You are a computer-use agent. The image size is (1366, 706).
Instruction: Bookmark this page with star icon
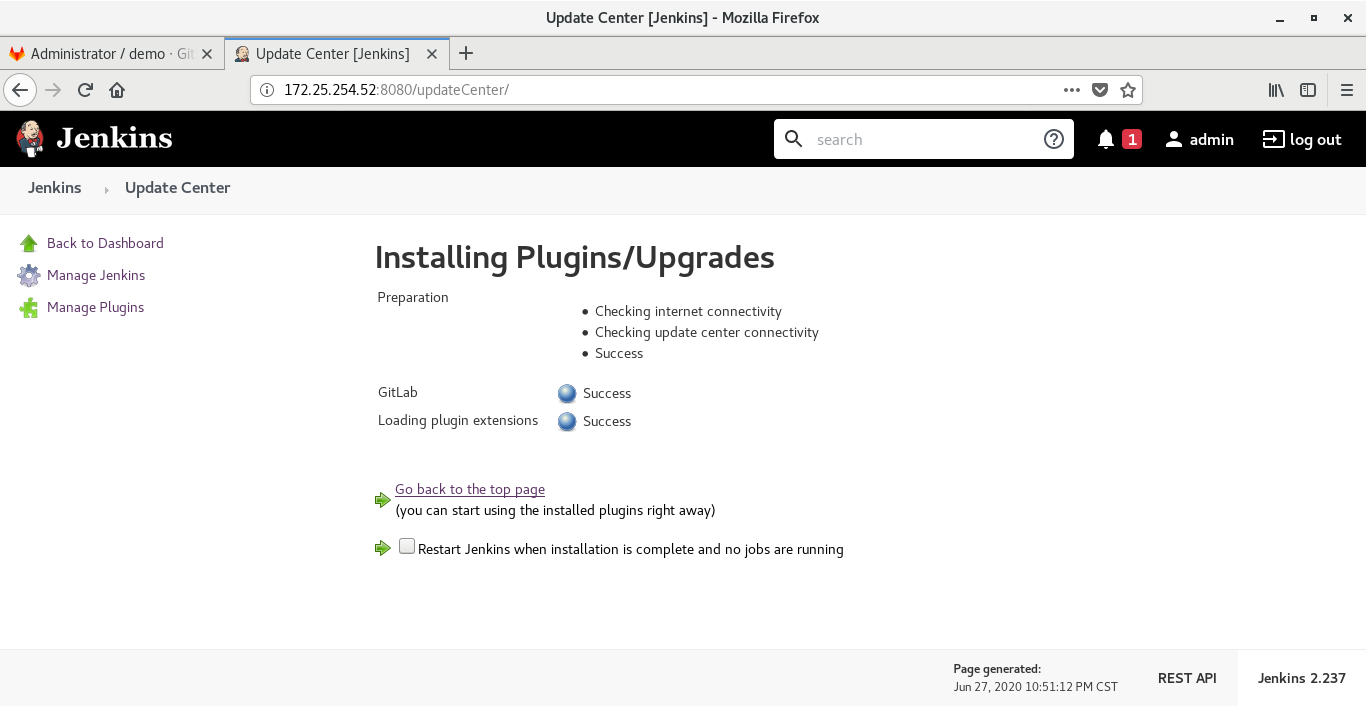point(1128,90)
